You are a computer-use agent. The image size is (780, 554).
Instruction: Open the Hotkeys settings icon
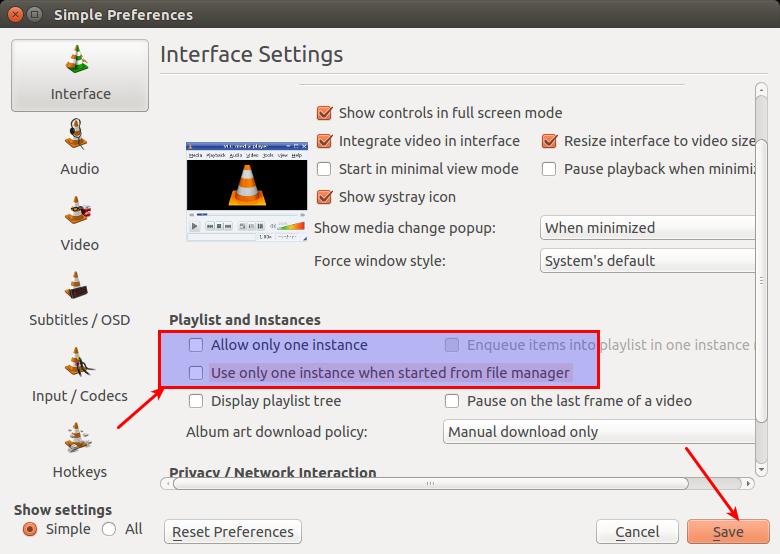(79, 438)
